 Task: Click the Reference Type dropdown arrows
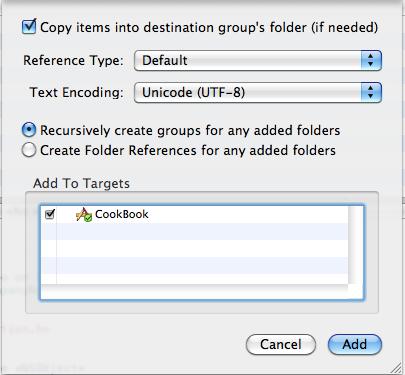tap(371, 61)
